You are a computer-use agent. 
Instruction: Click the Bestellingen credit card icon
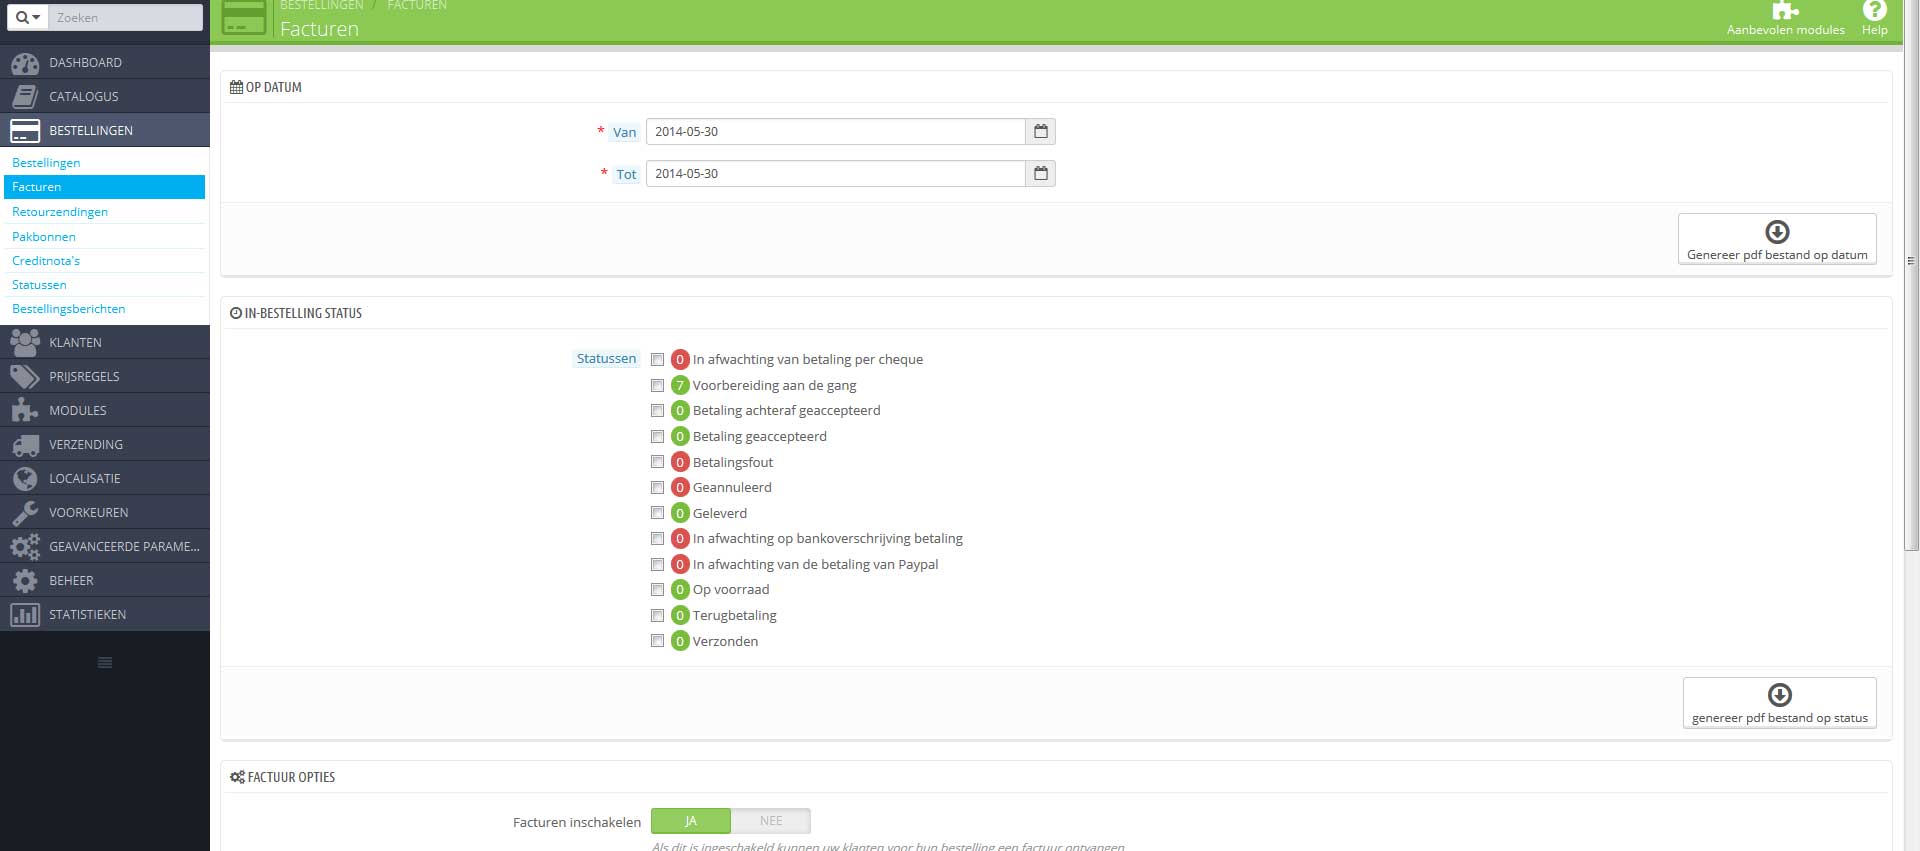[25, 131]
